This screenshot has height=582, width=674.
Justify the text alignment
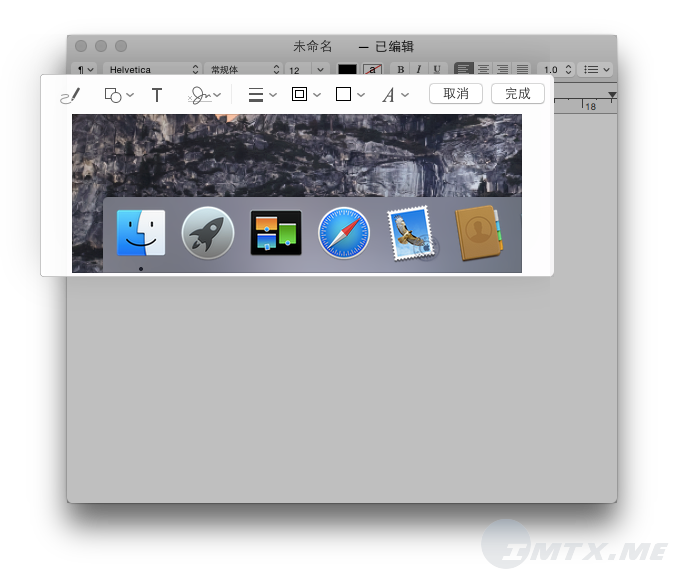[x=521, y=70]
